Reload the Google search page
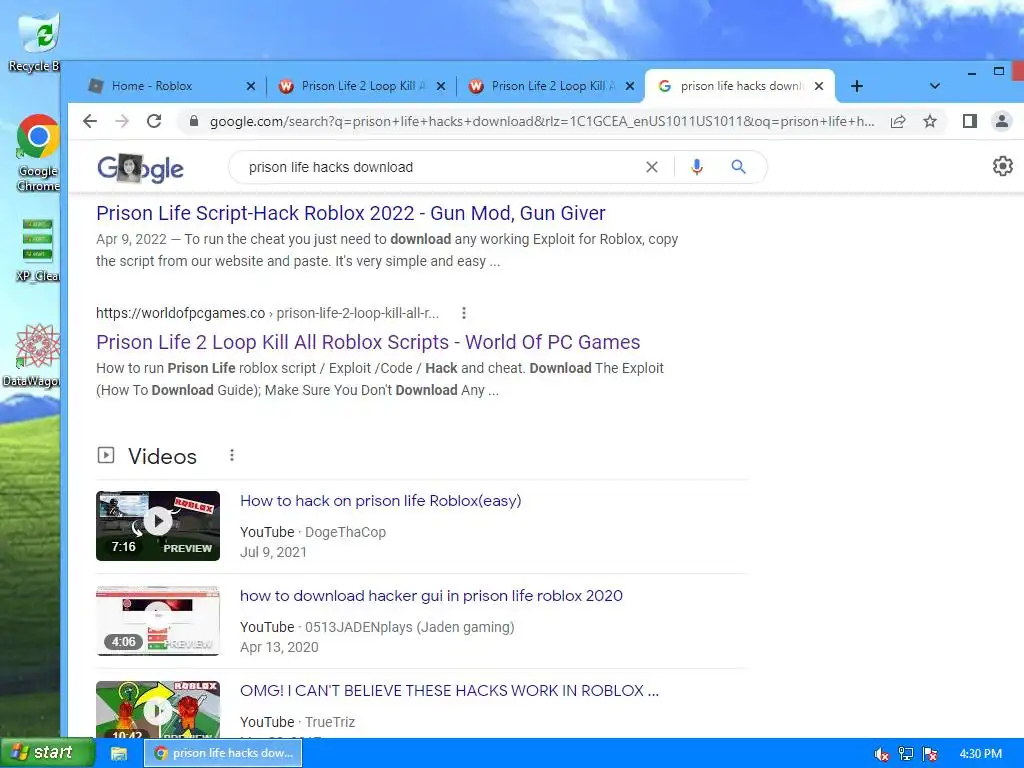Image resolution: width=1024 pixels, height=768 pixels. click(154, 121)
